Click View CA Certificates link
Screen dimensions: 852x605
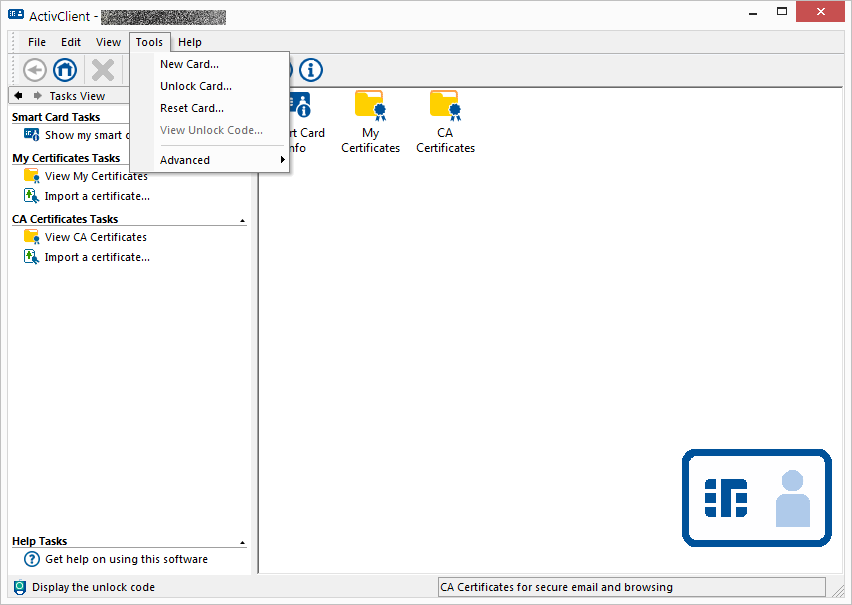(96, 237)
